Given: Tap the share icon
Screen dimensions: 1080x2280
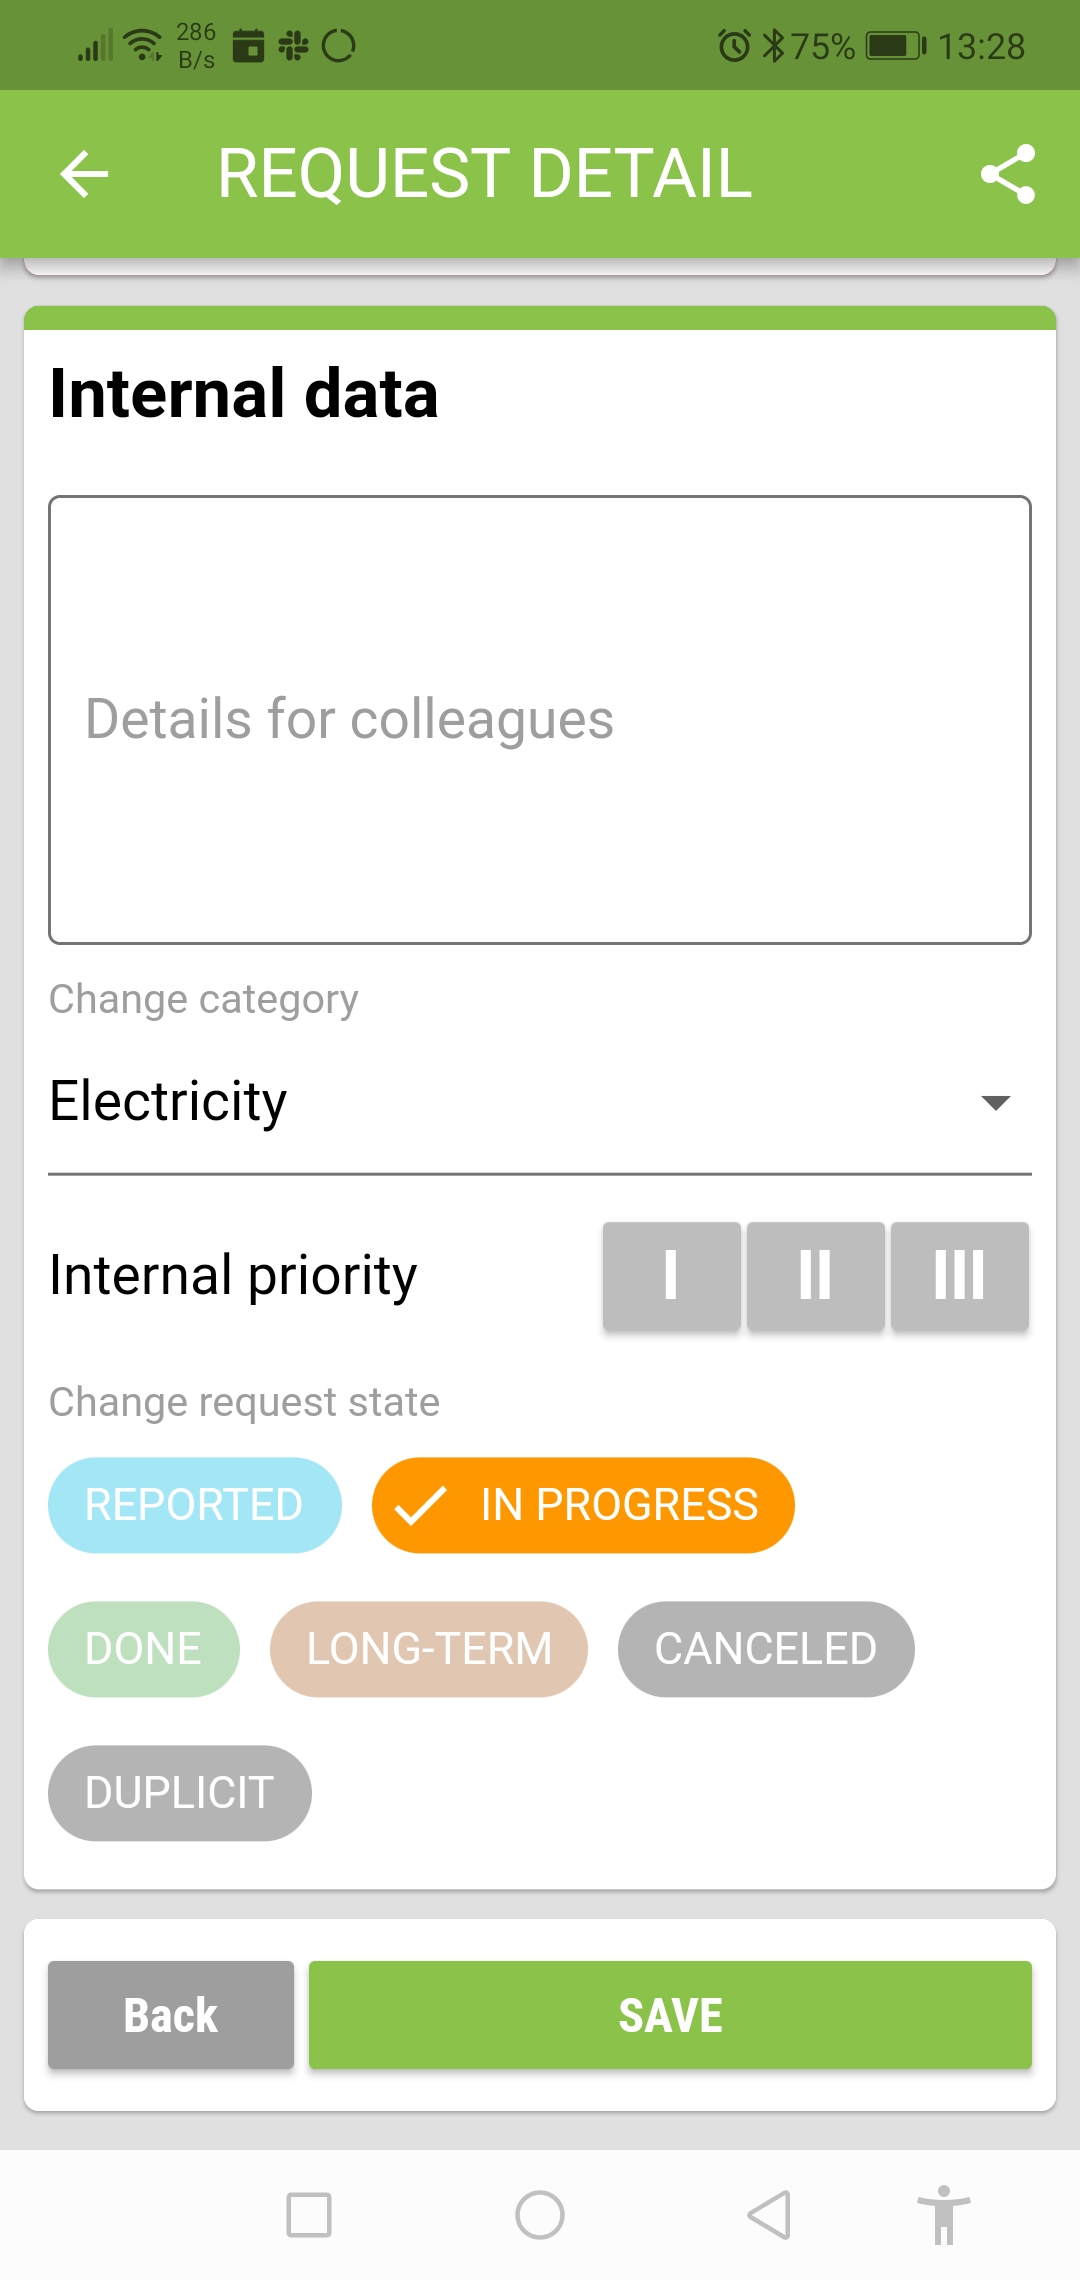Looking at the screenshot, I should pos(1007,174).
